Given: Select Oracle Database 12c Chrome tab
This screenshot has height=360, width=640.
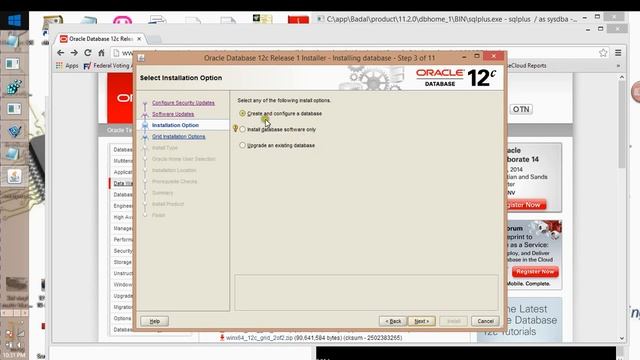Looking at the screenshot, I should click(x=100, y=39).
